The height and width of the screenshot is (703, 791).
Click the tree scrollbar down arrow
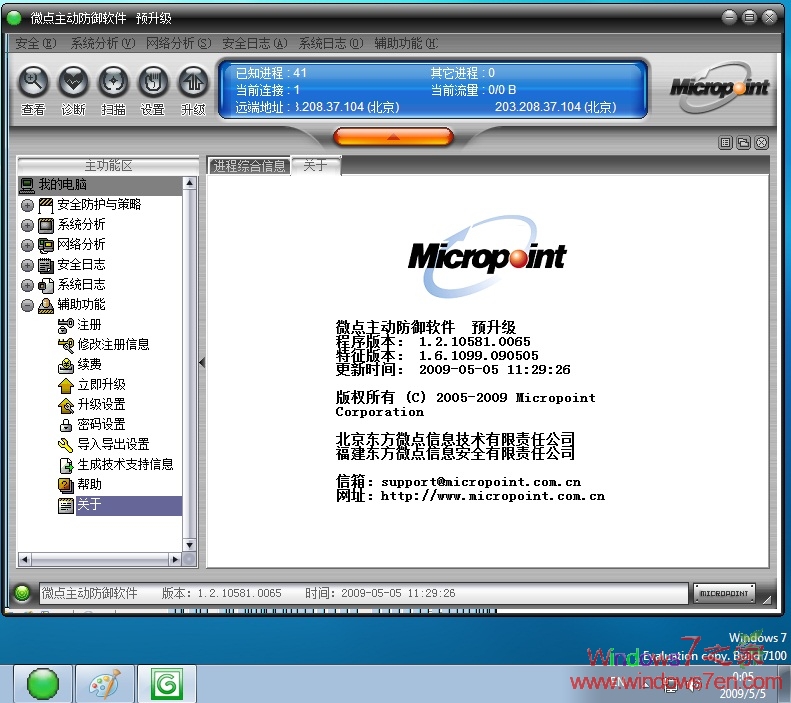point(190,545)
